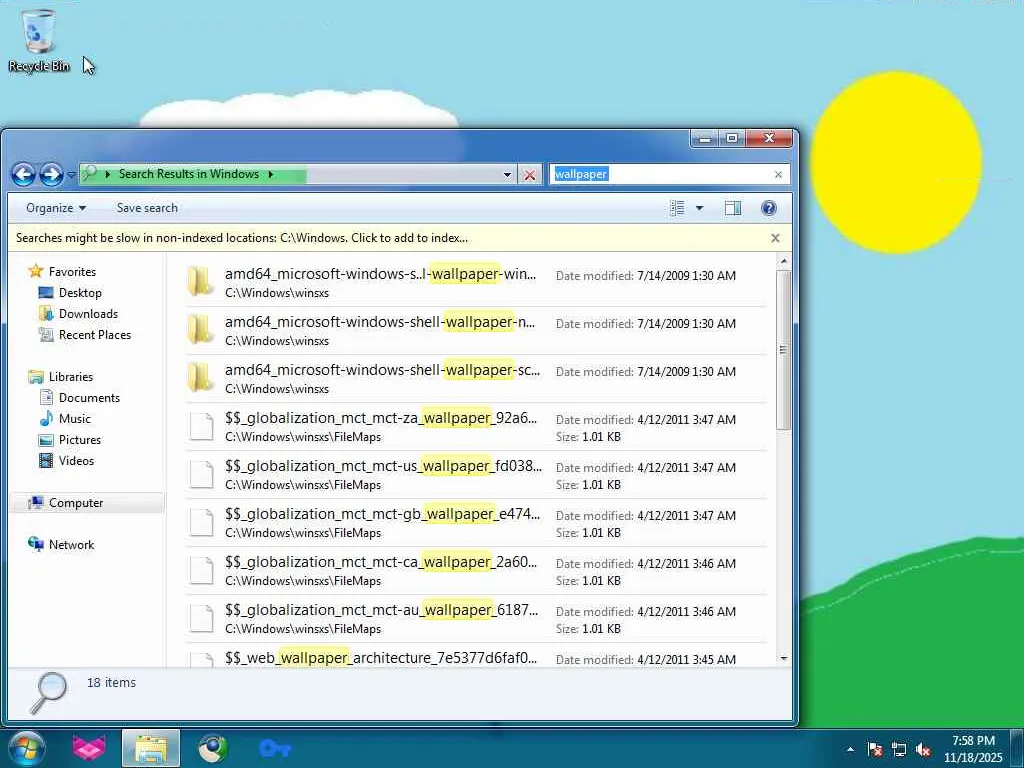Viewport: 1024px width, 768px height.
Task: Click the network tray icon
Action: (899, 750)
